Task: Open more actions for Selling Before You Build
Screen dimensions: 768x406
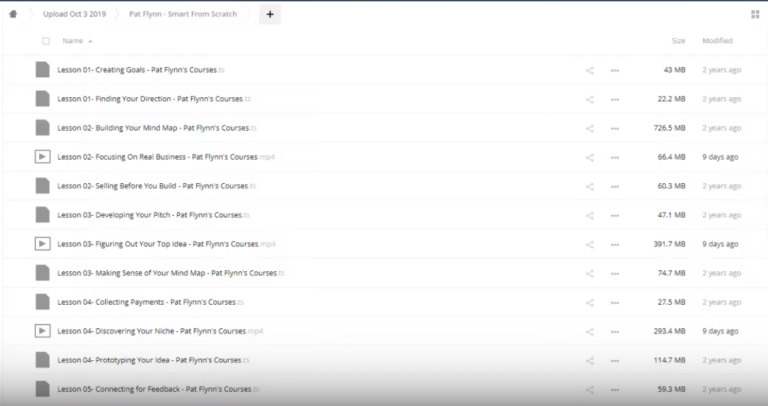Action: 615,187
